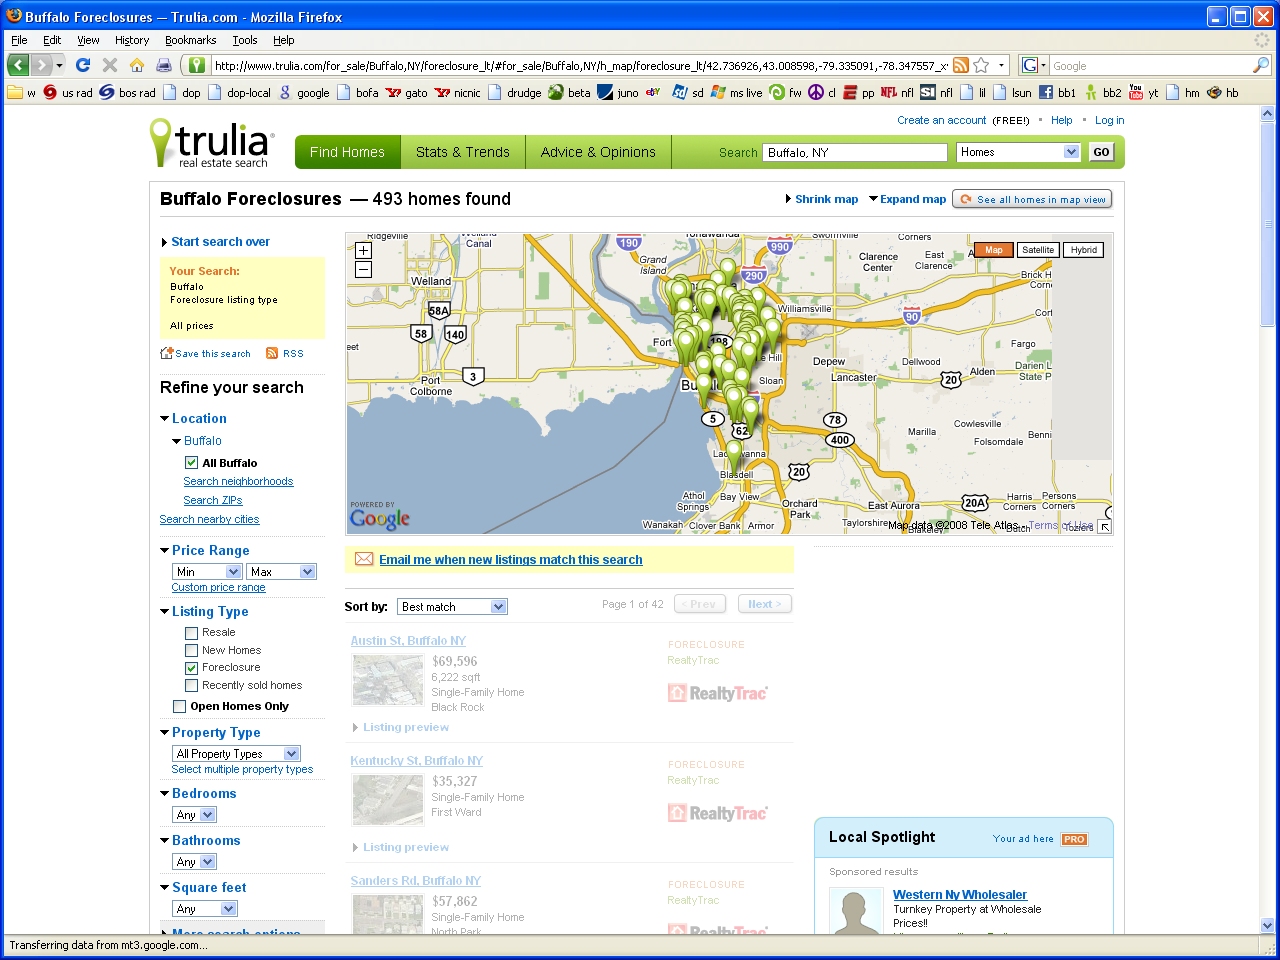Open the 'sd' Slickdeals bookmark

click(x=687, y=92)
